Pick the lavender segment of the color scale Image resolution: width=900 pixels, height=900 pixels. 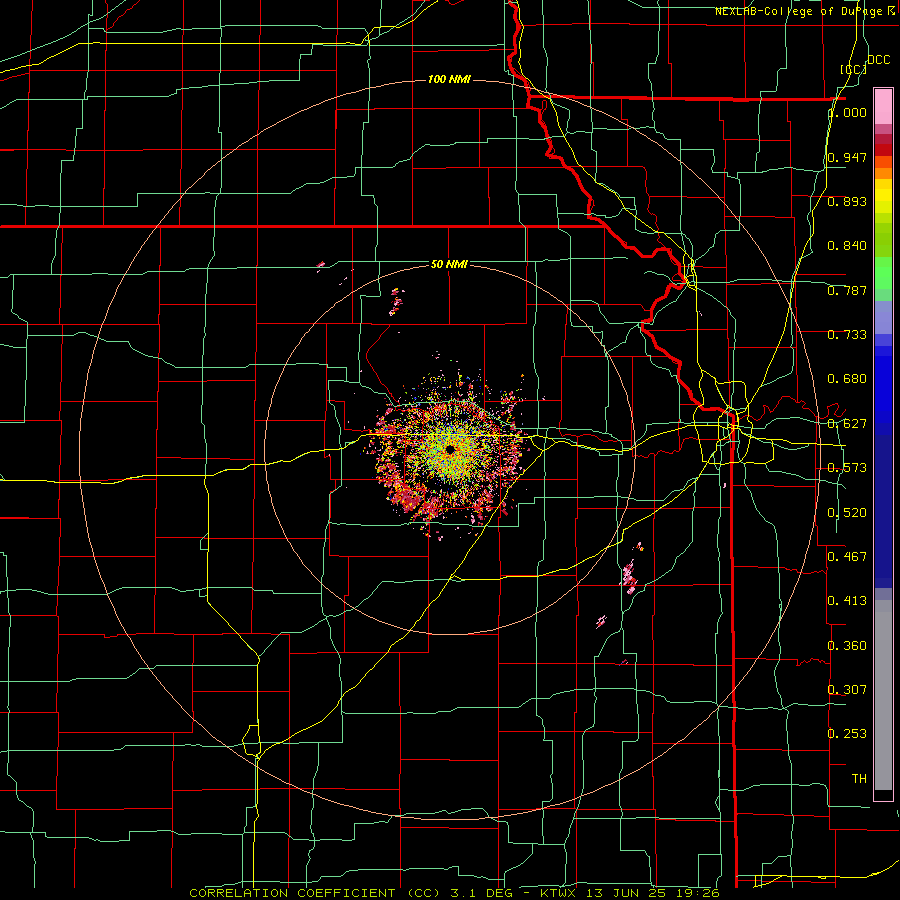point(883,317)
